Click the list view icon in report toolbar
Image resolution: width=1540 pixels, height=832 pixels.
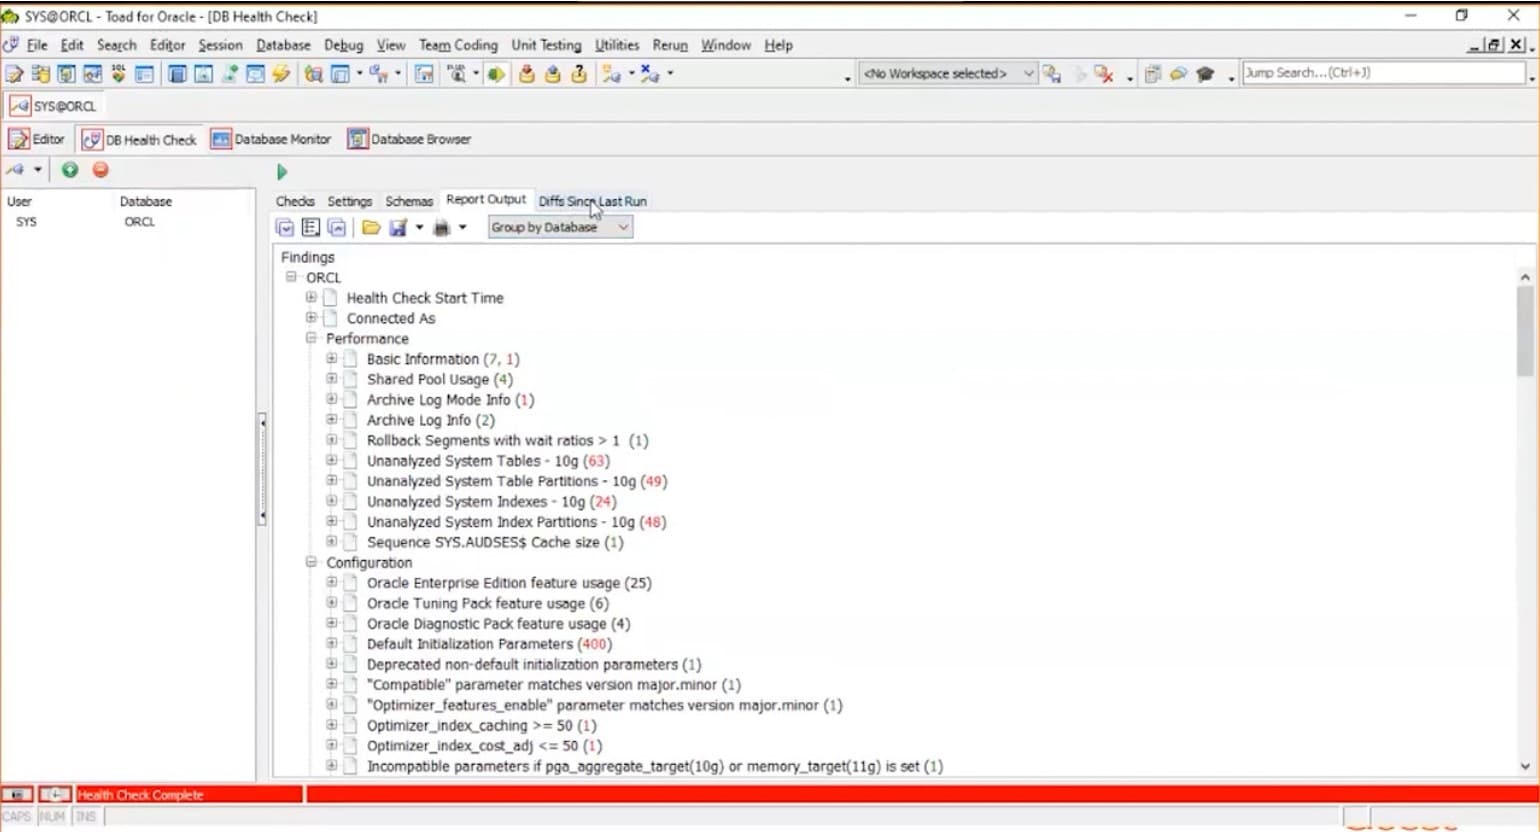[x=311, y=228]
